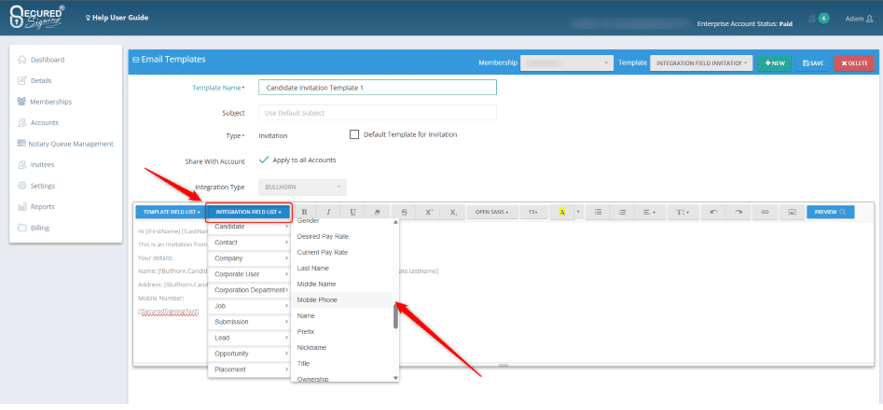The width and height of the screenshot is (883, 410).
Task: Expand the Candidate submenu
Action: pos(249,226)
